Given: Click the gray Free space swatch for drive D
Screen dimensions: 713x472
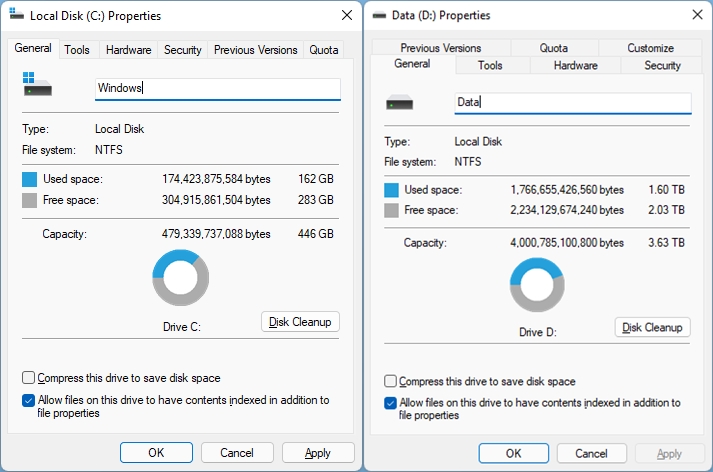Looking at the screenshot, I should click(392, 210).
